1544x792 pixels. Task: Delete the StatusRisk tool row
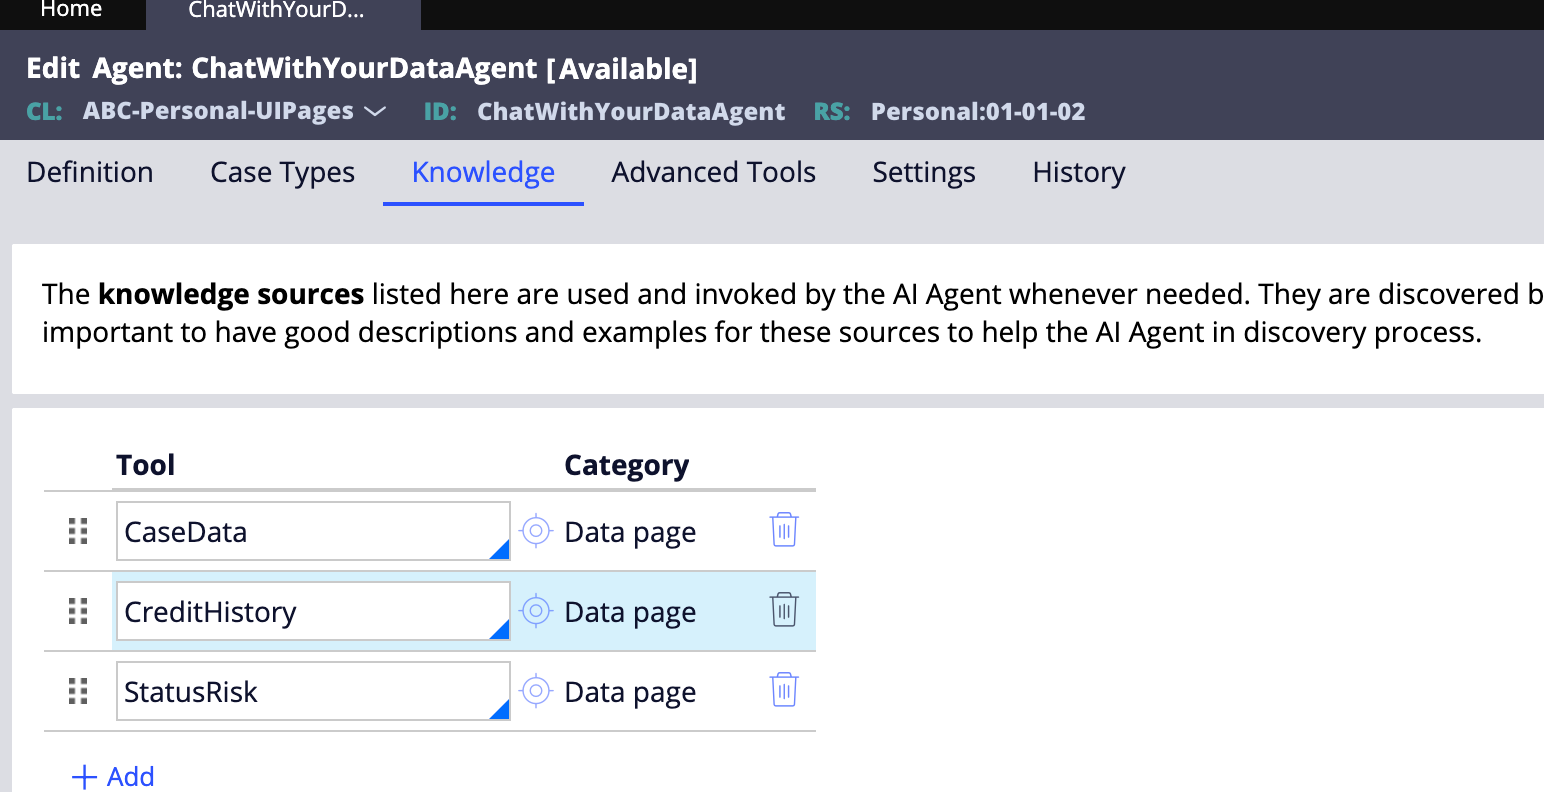784,690
